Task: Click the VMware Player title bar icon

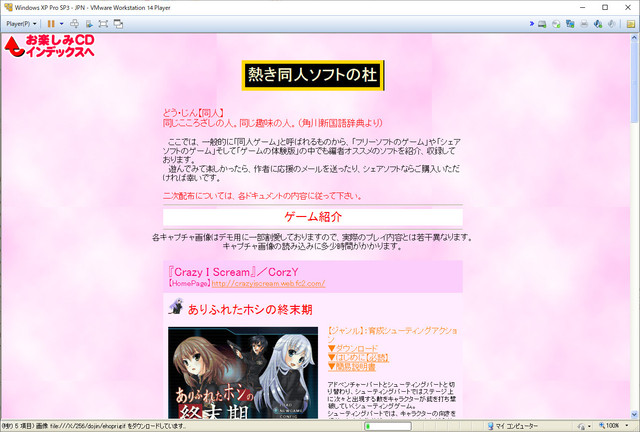Action: pyautogui.click(x=8, y=7)
